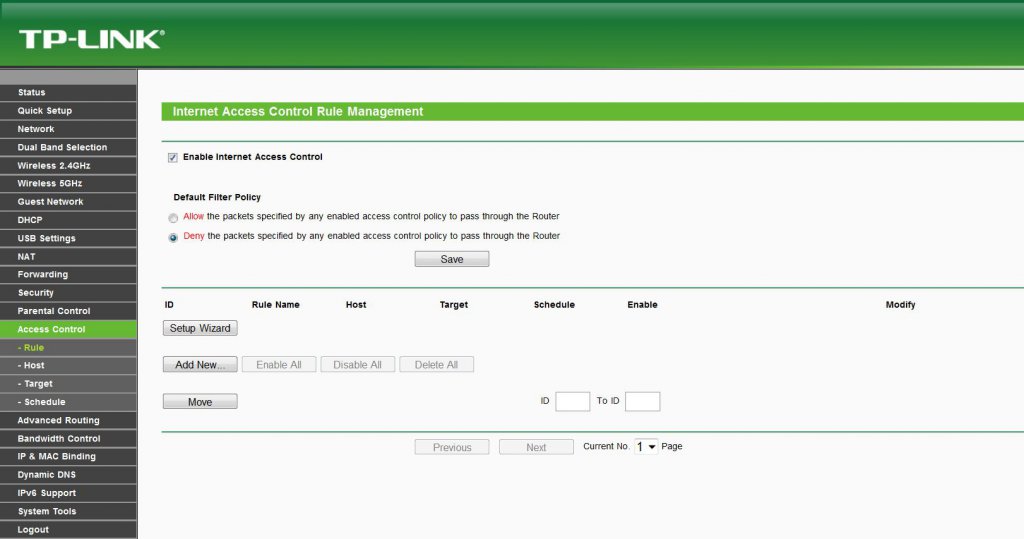
Task: Focus the To ID input field
Action: 643,401
